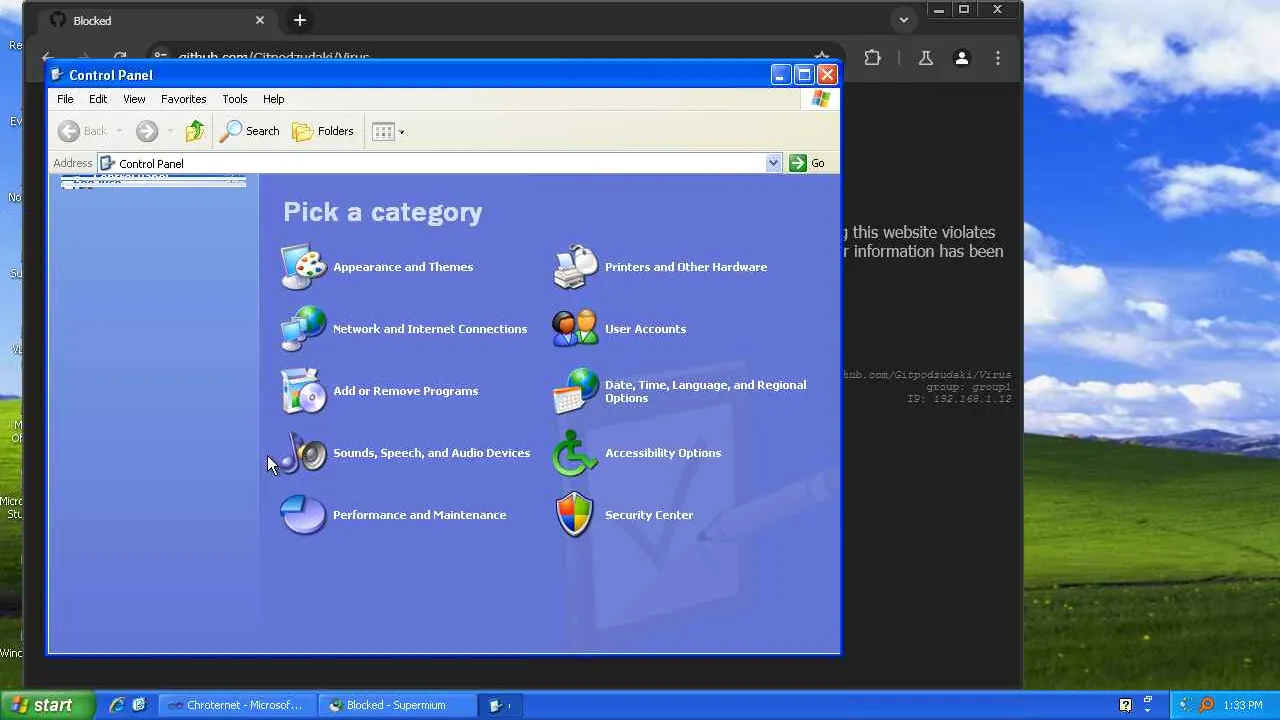Screen dimensions: 1280x720
Task: Open the Favorites menu
Action: click(184, 99)
